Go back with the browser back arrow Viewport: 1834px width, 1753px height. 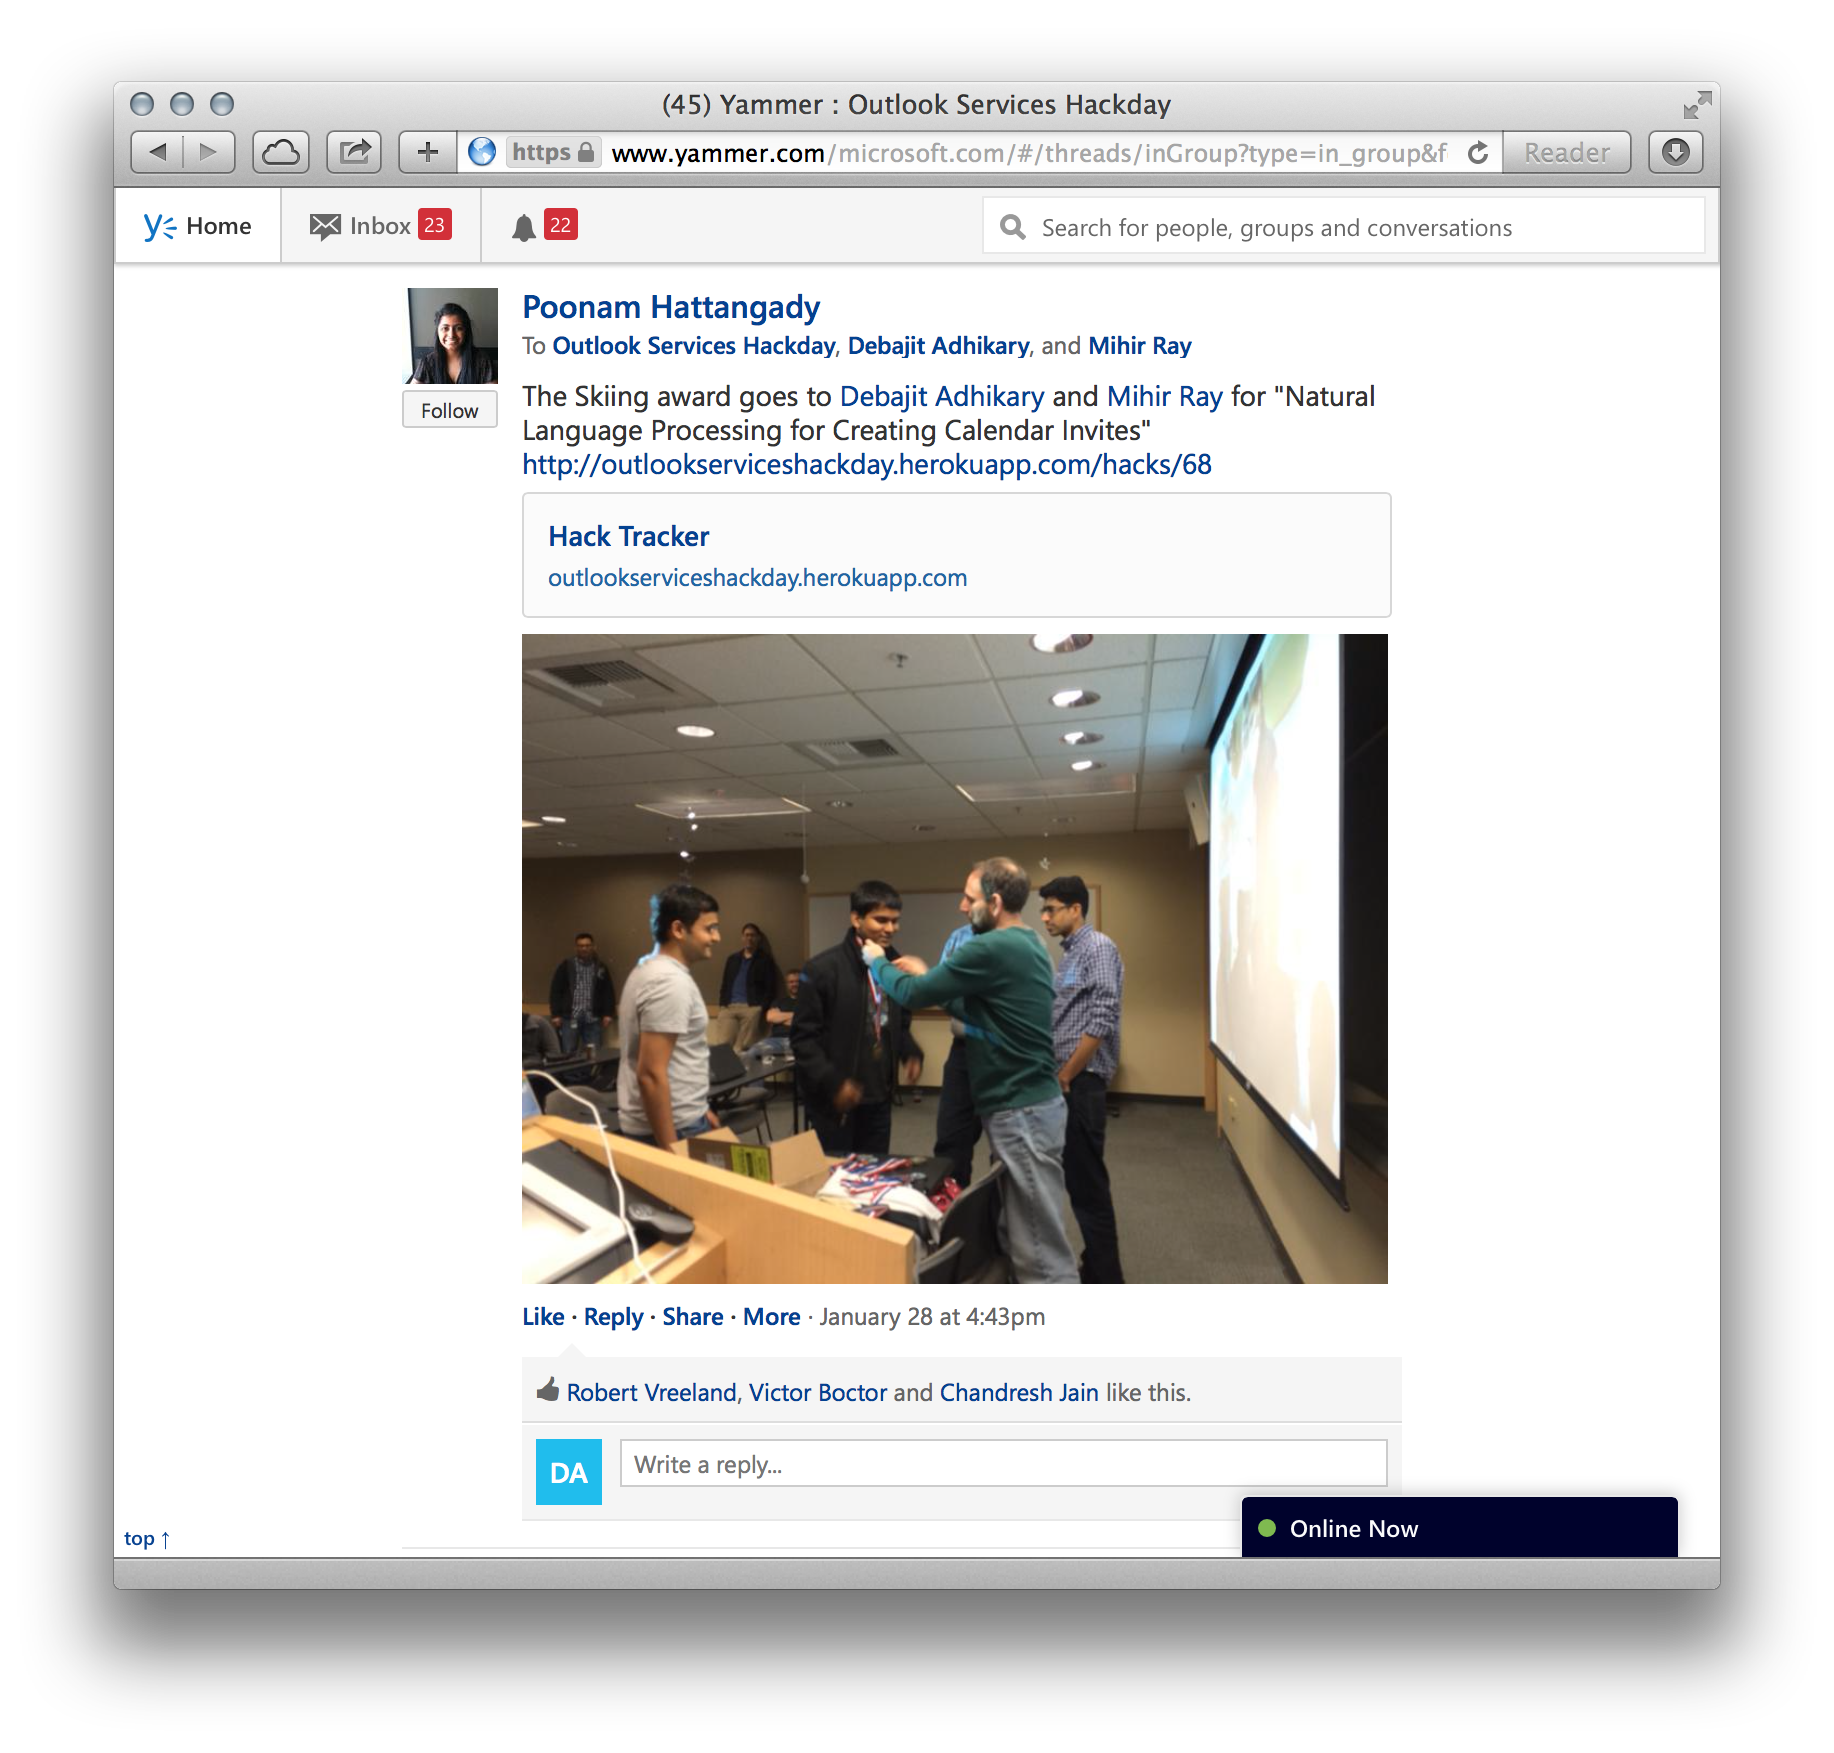(x=157, y=152)
